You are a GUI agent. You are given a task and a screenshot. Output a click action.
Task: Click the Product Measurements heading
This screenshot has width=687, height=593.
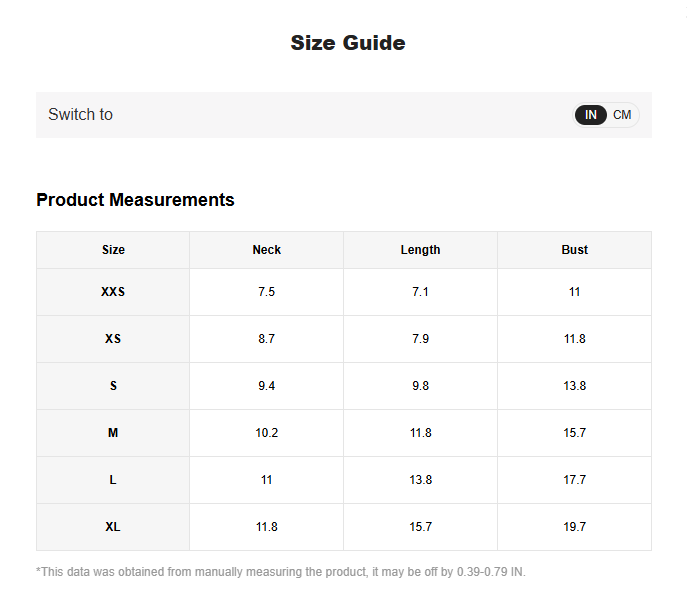(x=135, y=200)
